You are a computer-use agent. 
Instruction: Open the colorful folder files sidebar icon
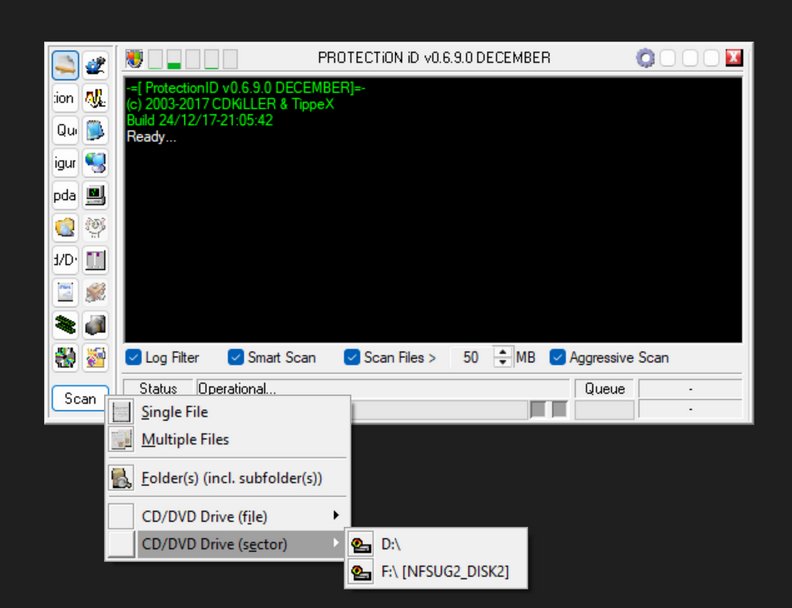tap(95, 357)
